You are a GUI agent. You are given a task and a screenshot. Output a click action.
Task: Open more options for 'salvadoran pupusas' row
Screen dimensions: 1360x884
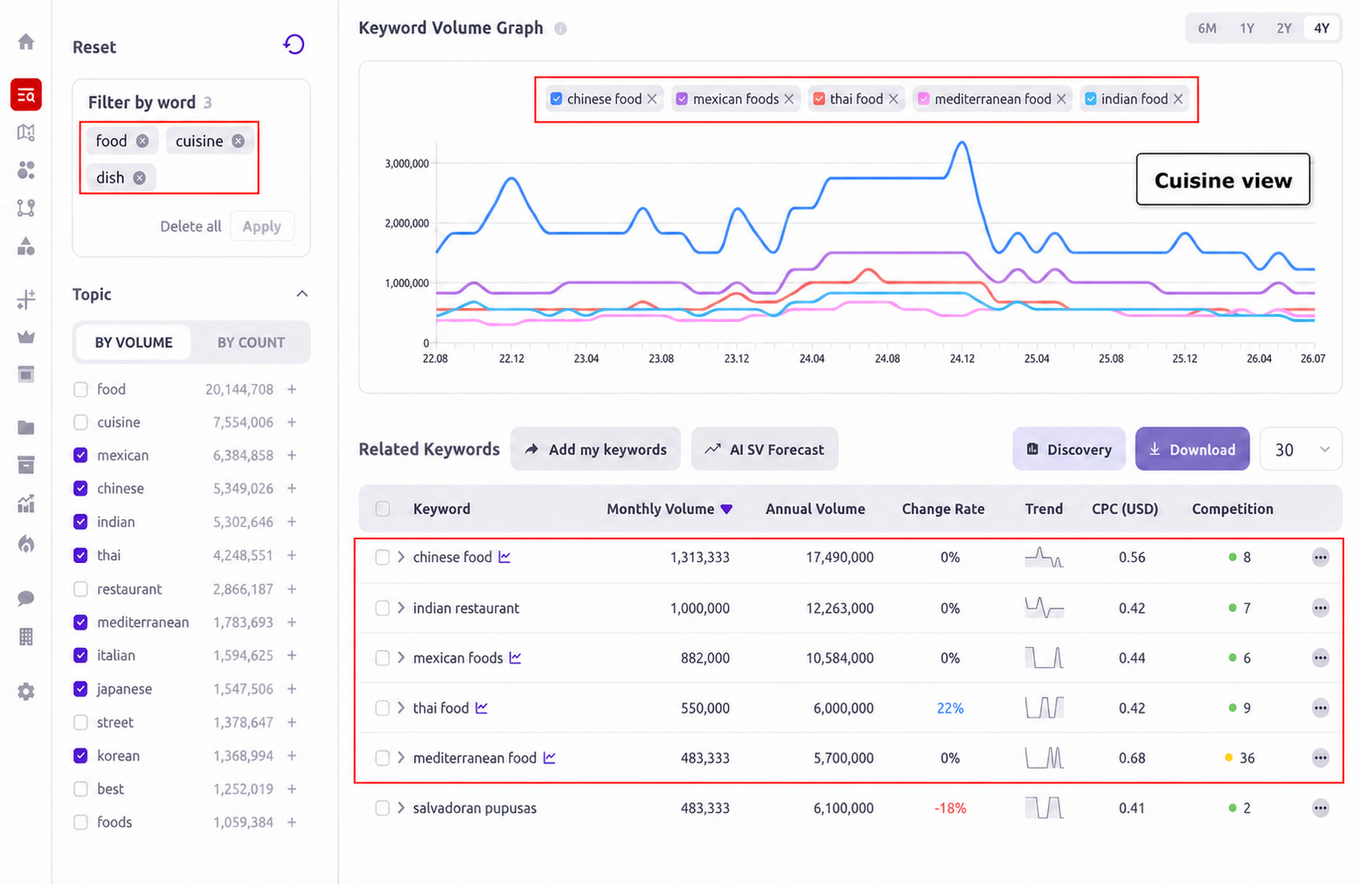1320,808
